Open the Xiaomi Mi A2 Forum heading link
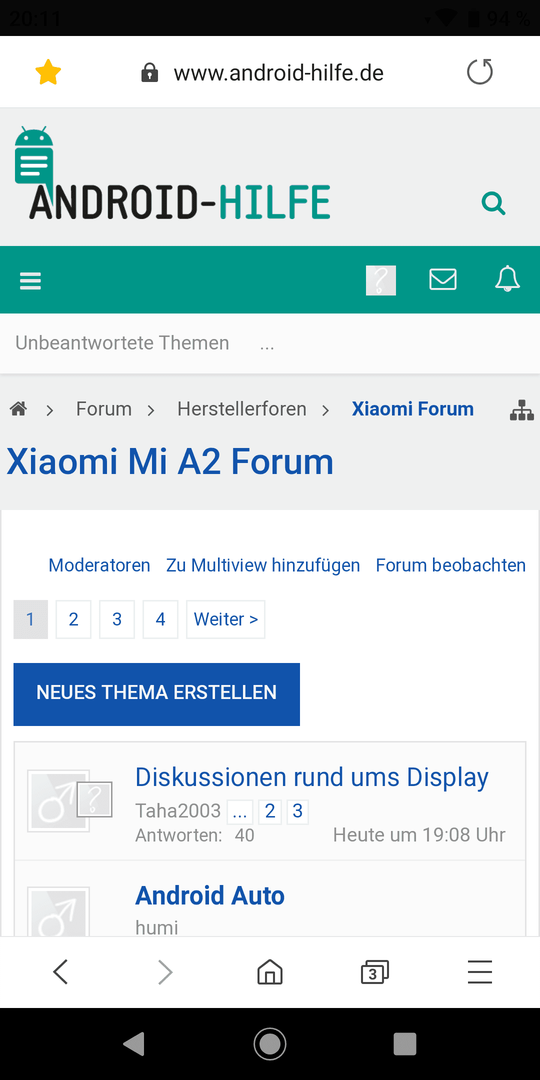Image resolution: width=540 pixels, height=1080 pixels. click(x=170, y=462)
